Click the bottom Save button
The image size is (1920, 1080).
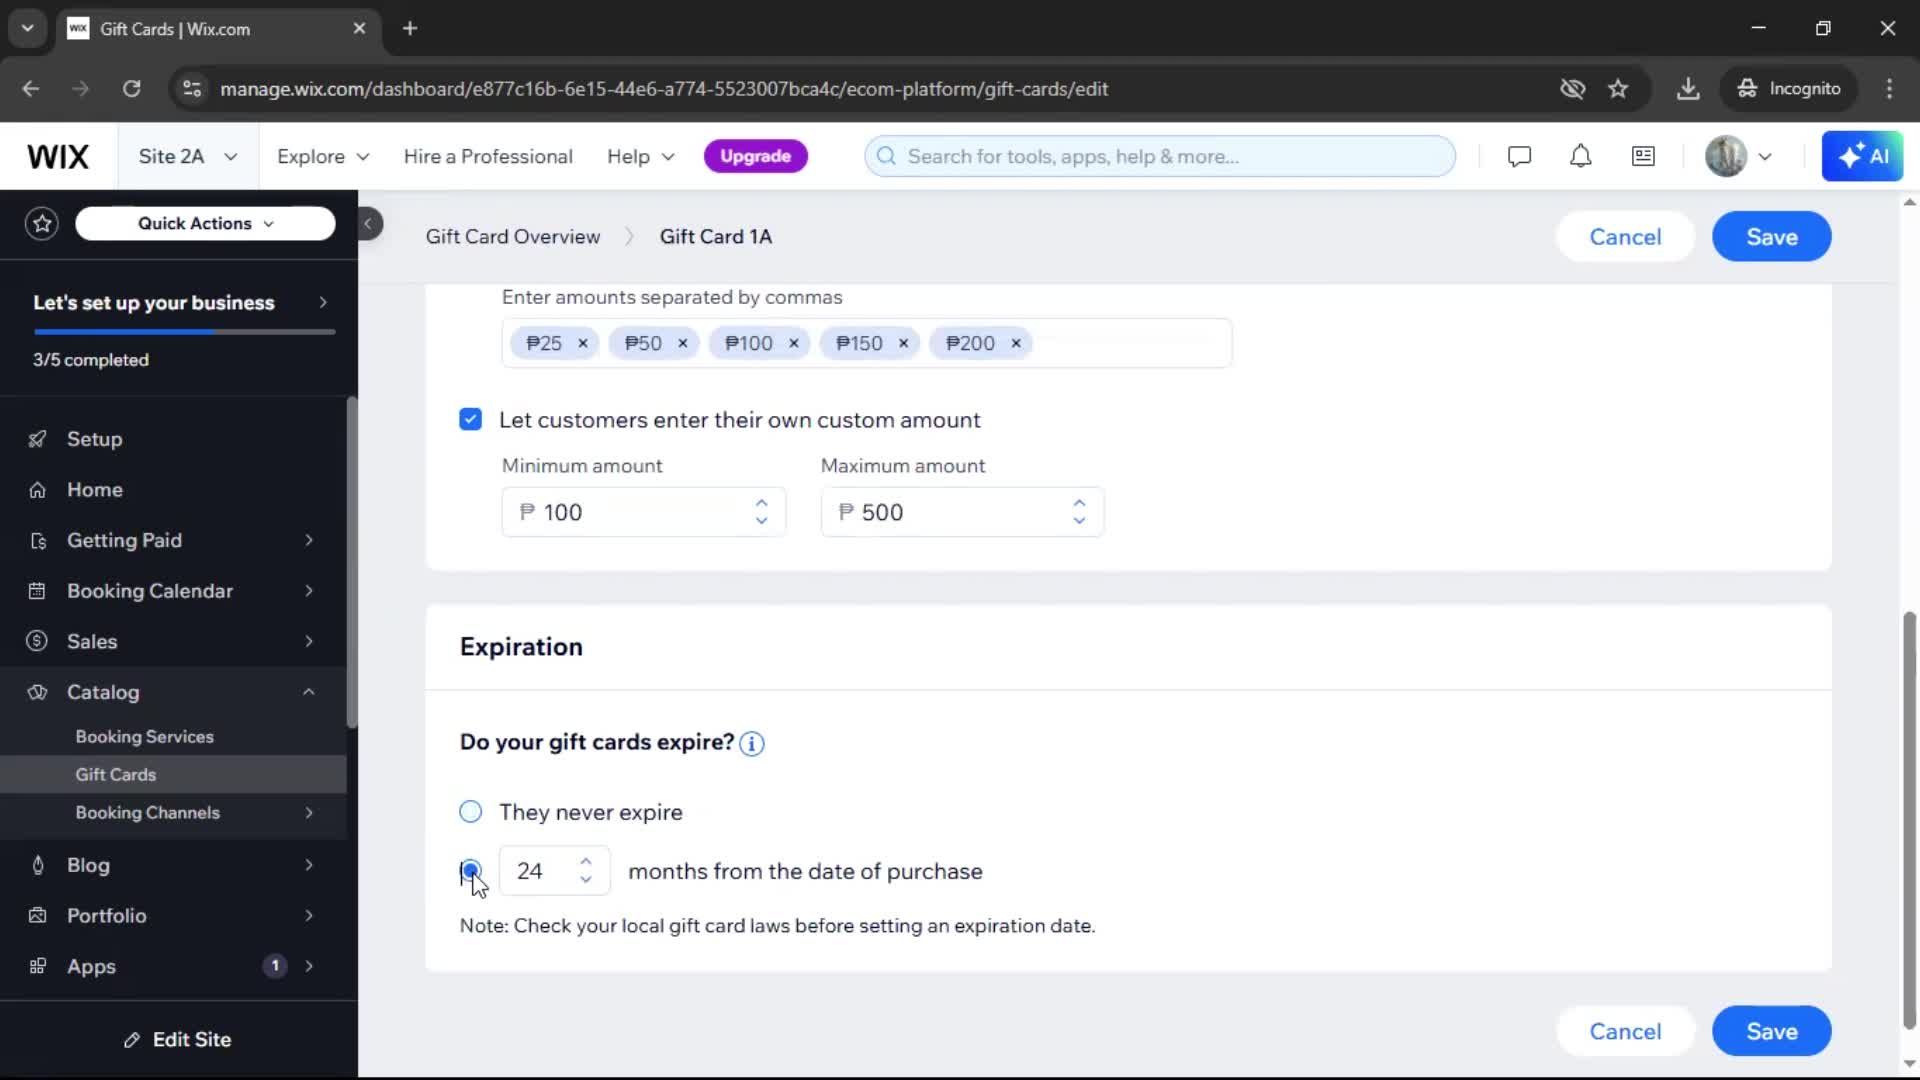[x=1771, y=1031]
